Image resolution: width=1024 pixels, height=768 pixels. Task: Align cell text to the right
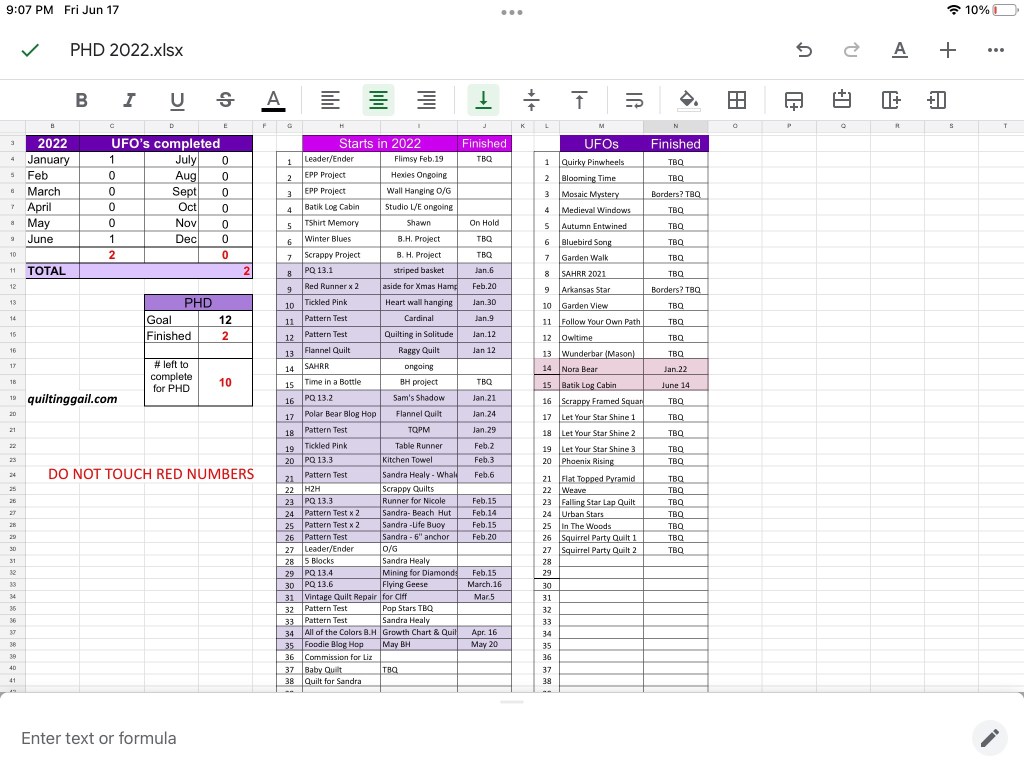tap(426, 100)
